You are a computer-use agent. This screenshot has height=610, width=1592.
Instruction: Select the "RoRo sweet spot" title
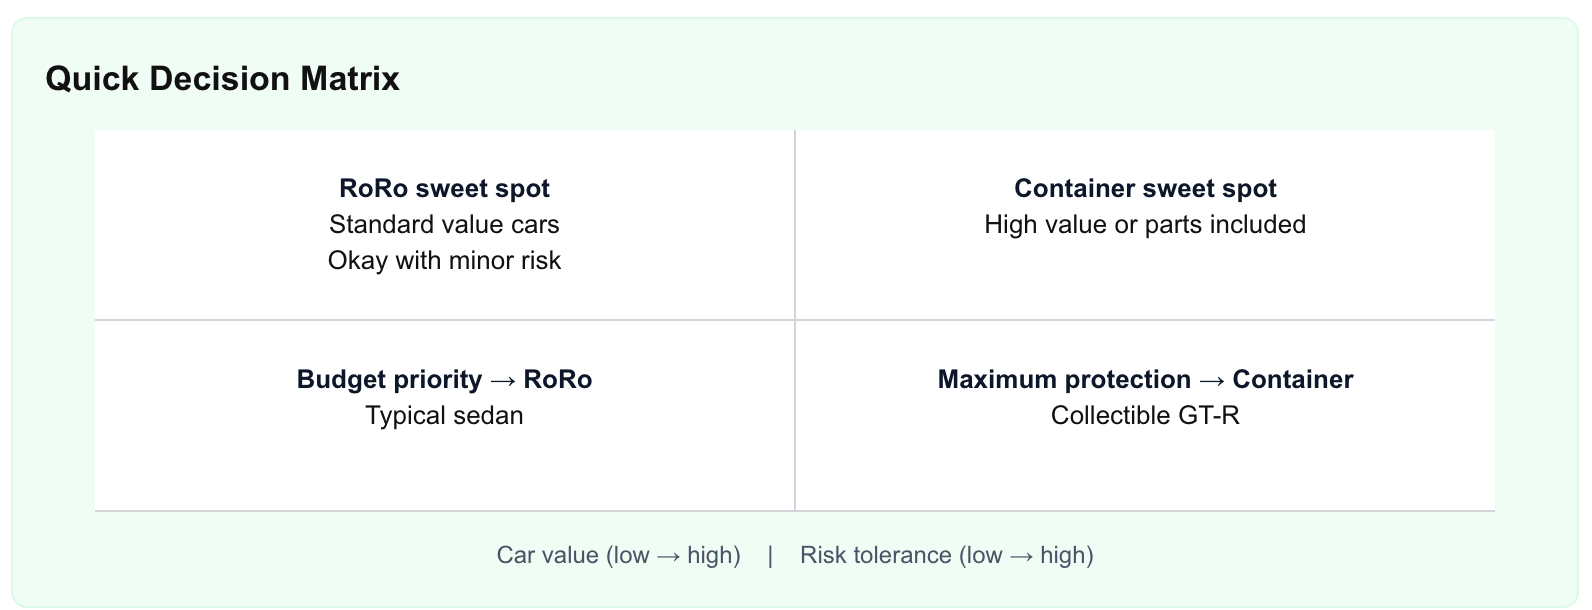(x=444, y=188)
